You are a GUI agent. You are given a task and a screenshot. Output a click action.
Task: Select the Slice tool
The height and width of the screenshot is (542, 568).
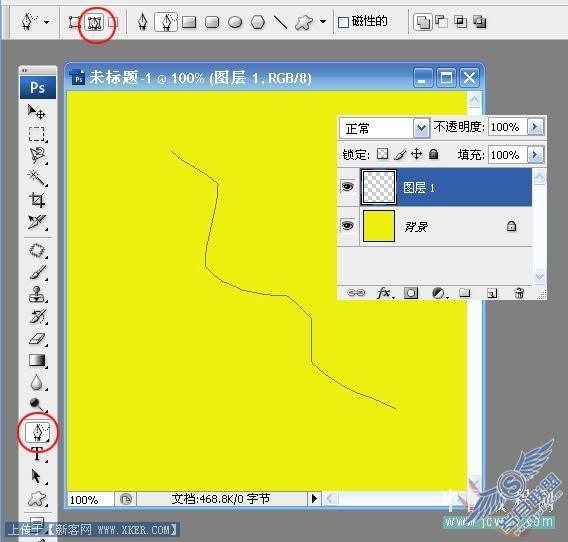37,221
